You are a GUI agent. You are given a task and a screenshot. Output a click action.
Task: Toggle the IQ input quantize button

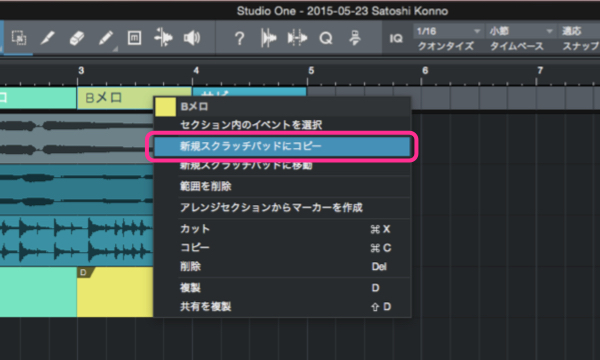coord(396,38)
